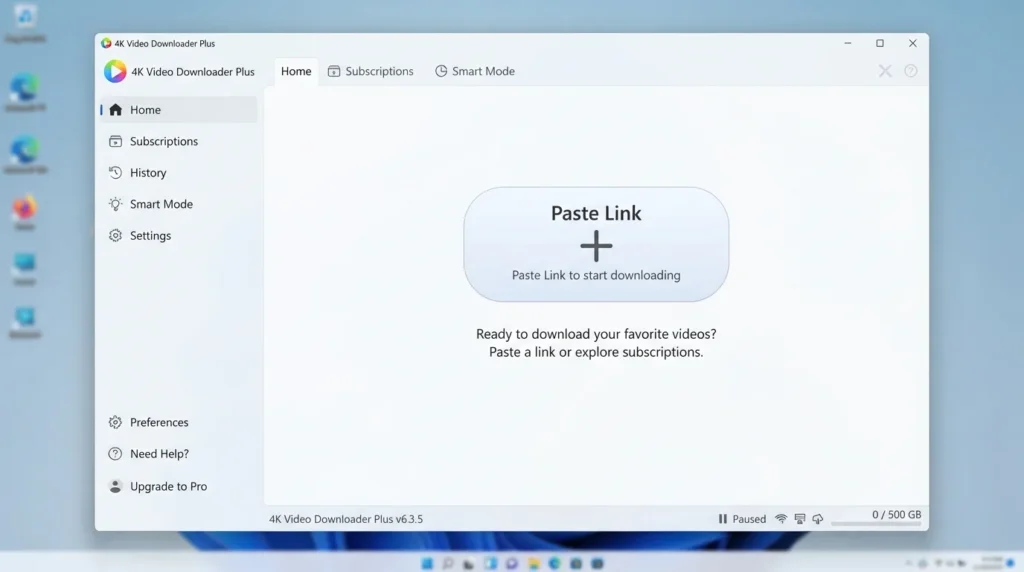Screen dimensions: 1024x572
Task: Click the large Paste Link button
Action: pos(596,244)
